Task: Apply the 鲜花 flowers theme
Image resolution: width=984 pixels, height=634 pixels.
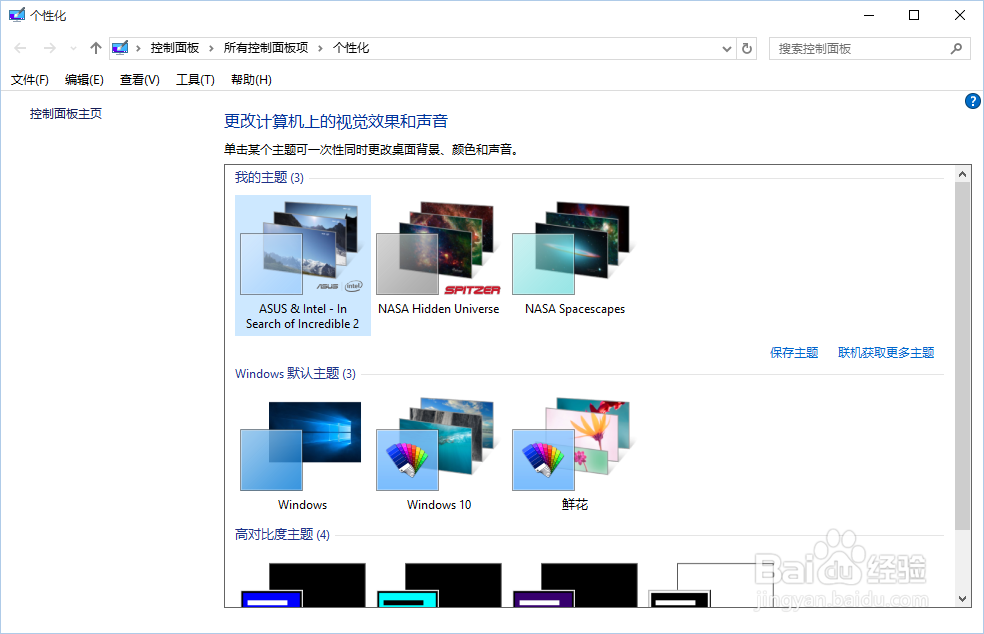Action: pos(575,454)
